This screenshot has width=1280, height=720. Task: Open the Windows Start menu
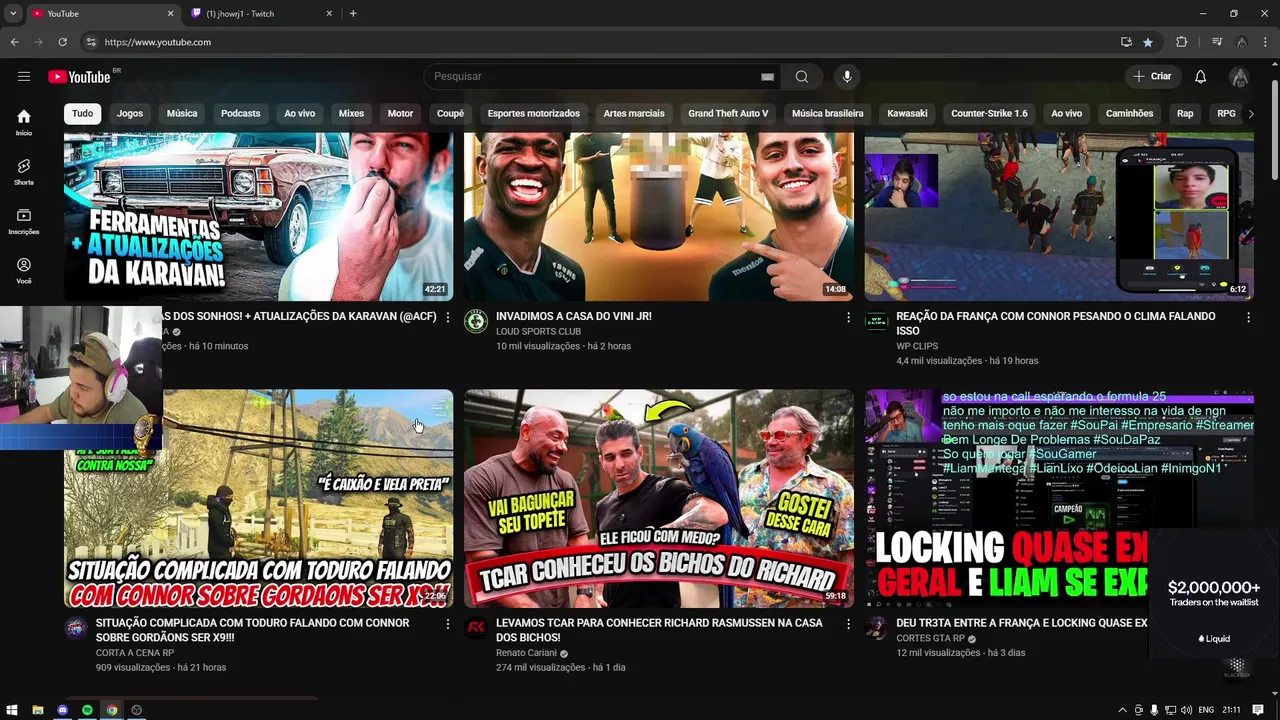coord(13,710)
